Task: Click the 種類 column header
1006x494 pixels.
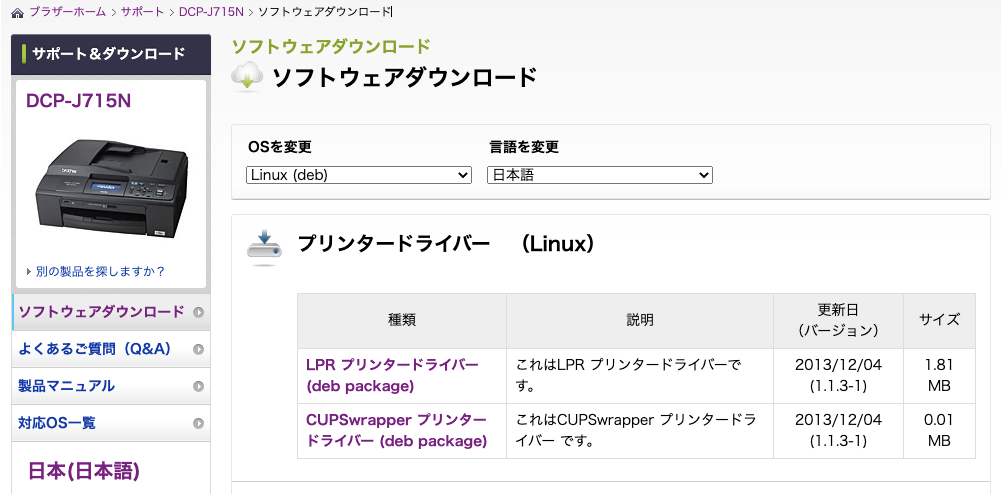Action: click(x=402, y=320)
